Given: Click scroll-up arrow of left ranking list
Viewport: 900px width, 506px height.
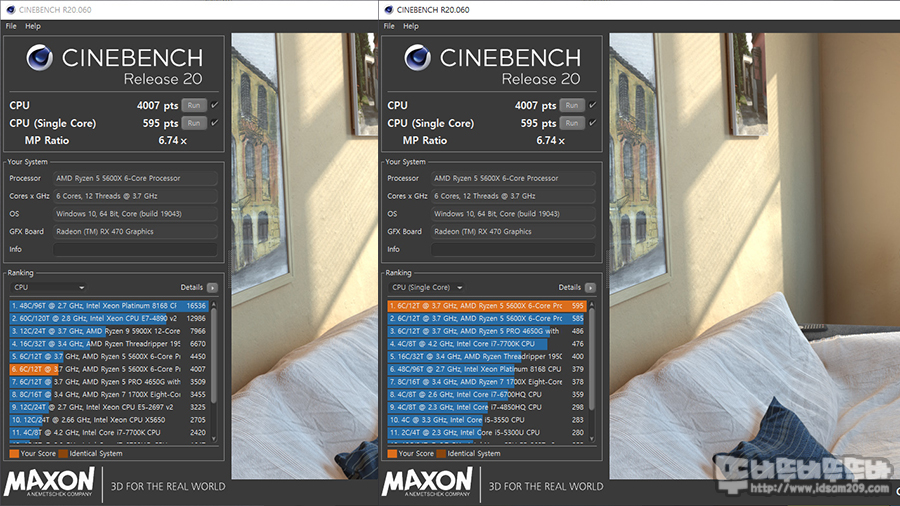Looking at the screenshot, I should click(x=214, y=304).
